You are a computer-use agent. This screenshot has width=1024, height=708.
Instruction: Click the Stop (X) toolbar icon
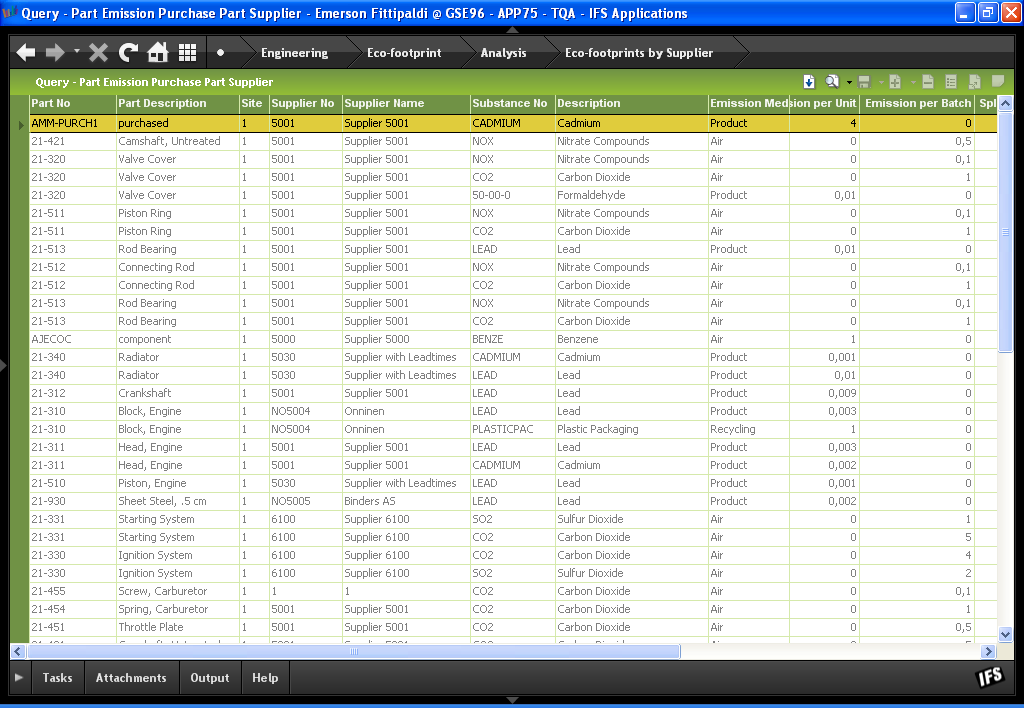pyautogui.click(x=99, y=52)
